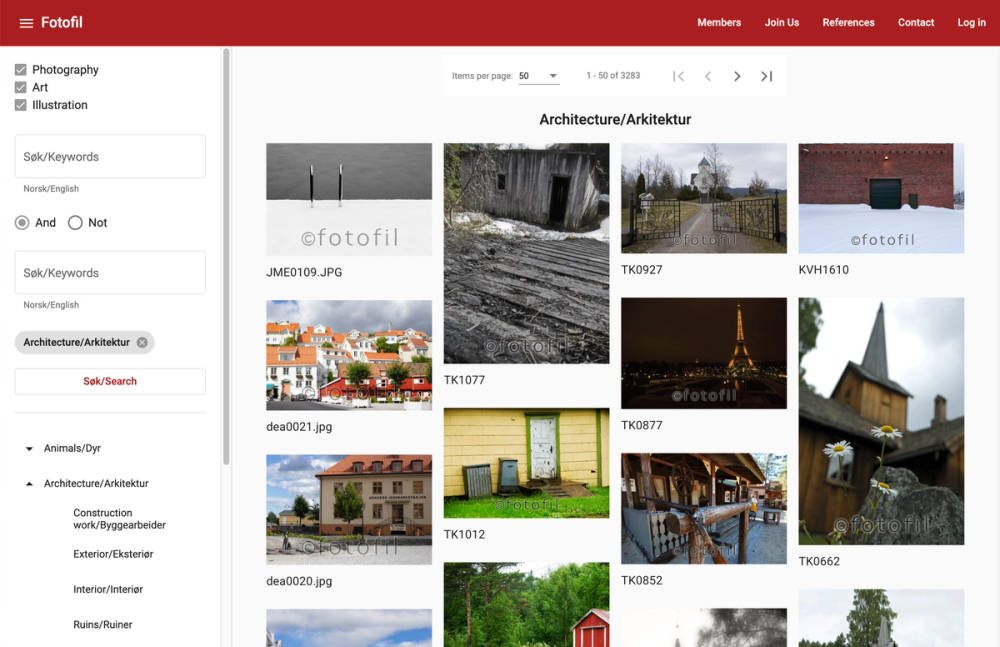
Task: Advance to the next page of results
Action: click(x=737, y=76)
